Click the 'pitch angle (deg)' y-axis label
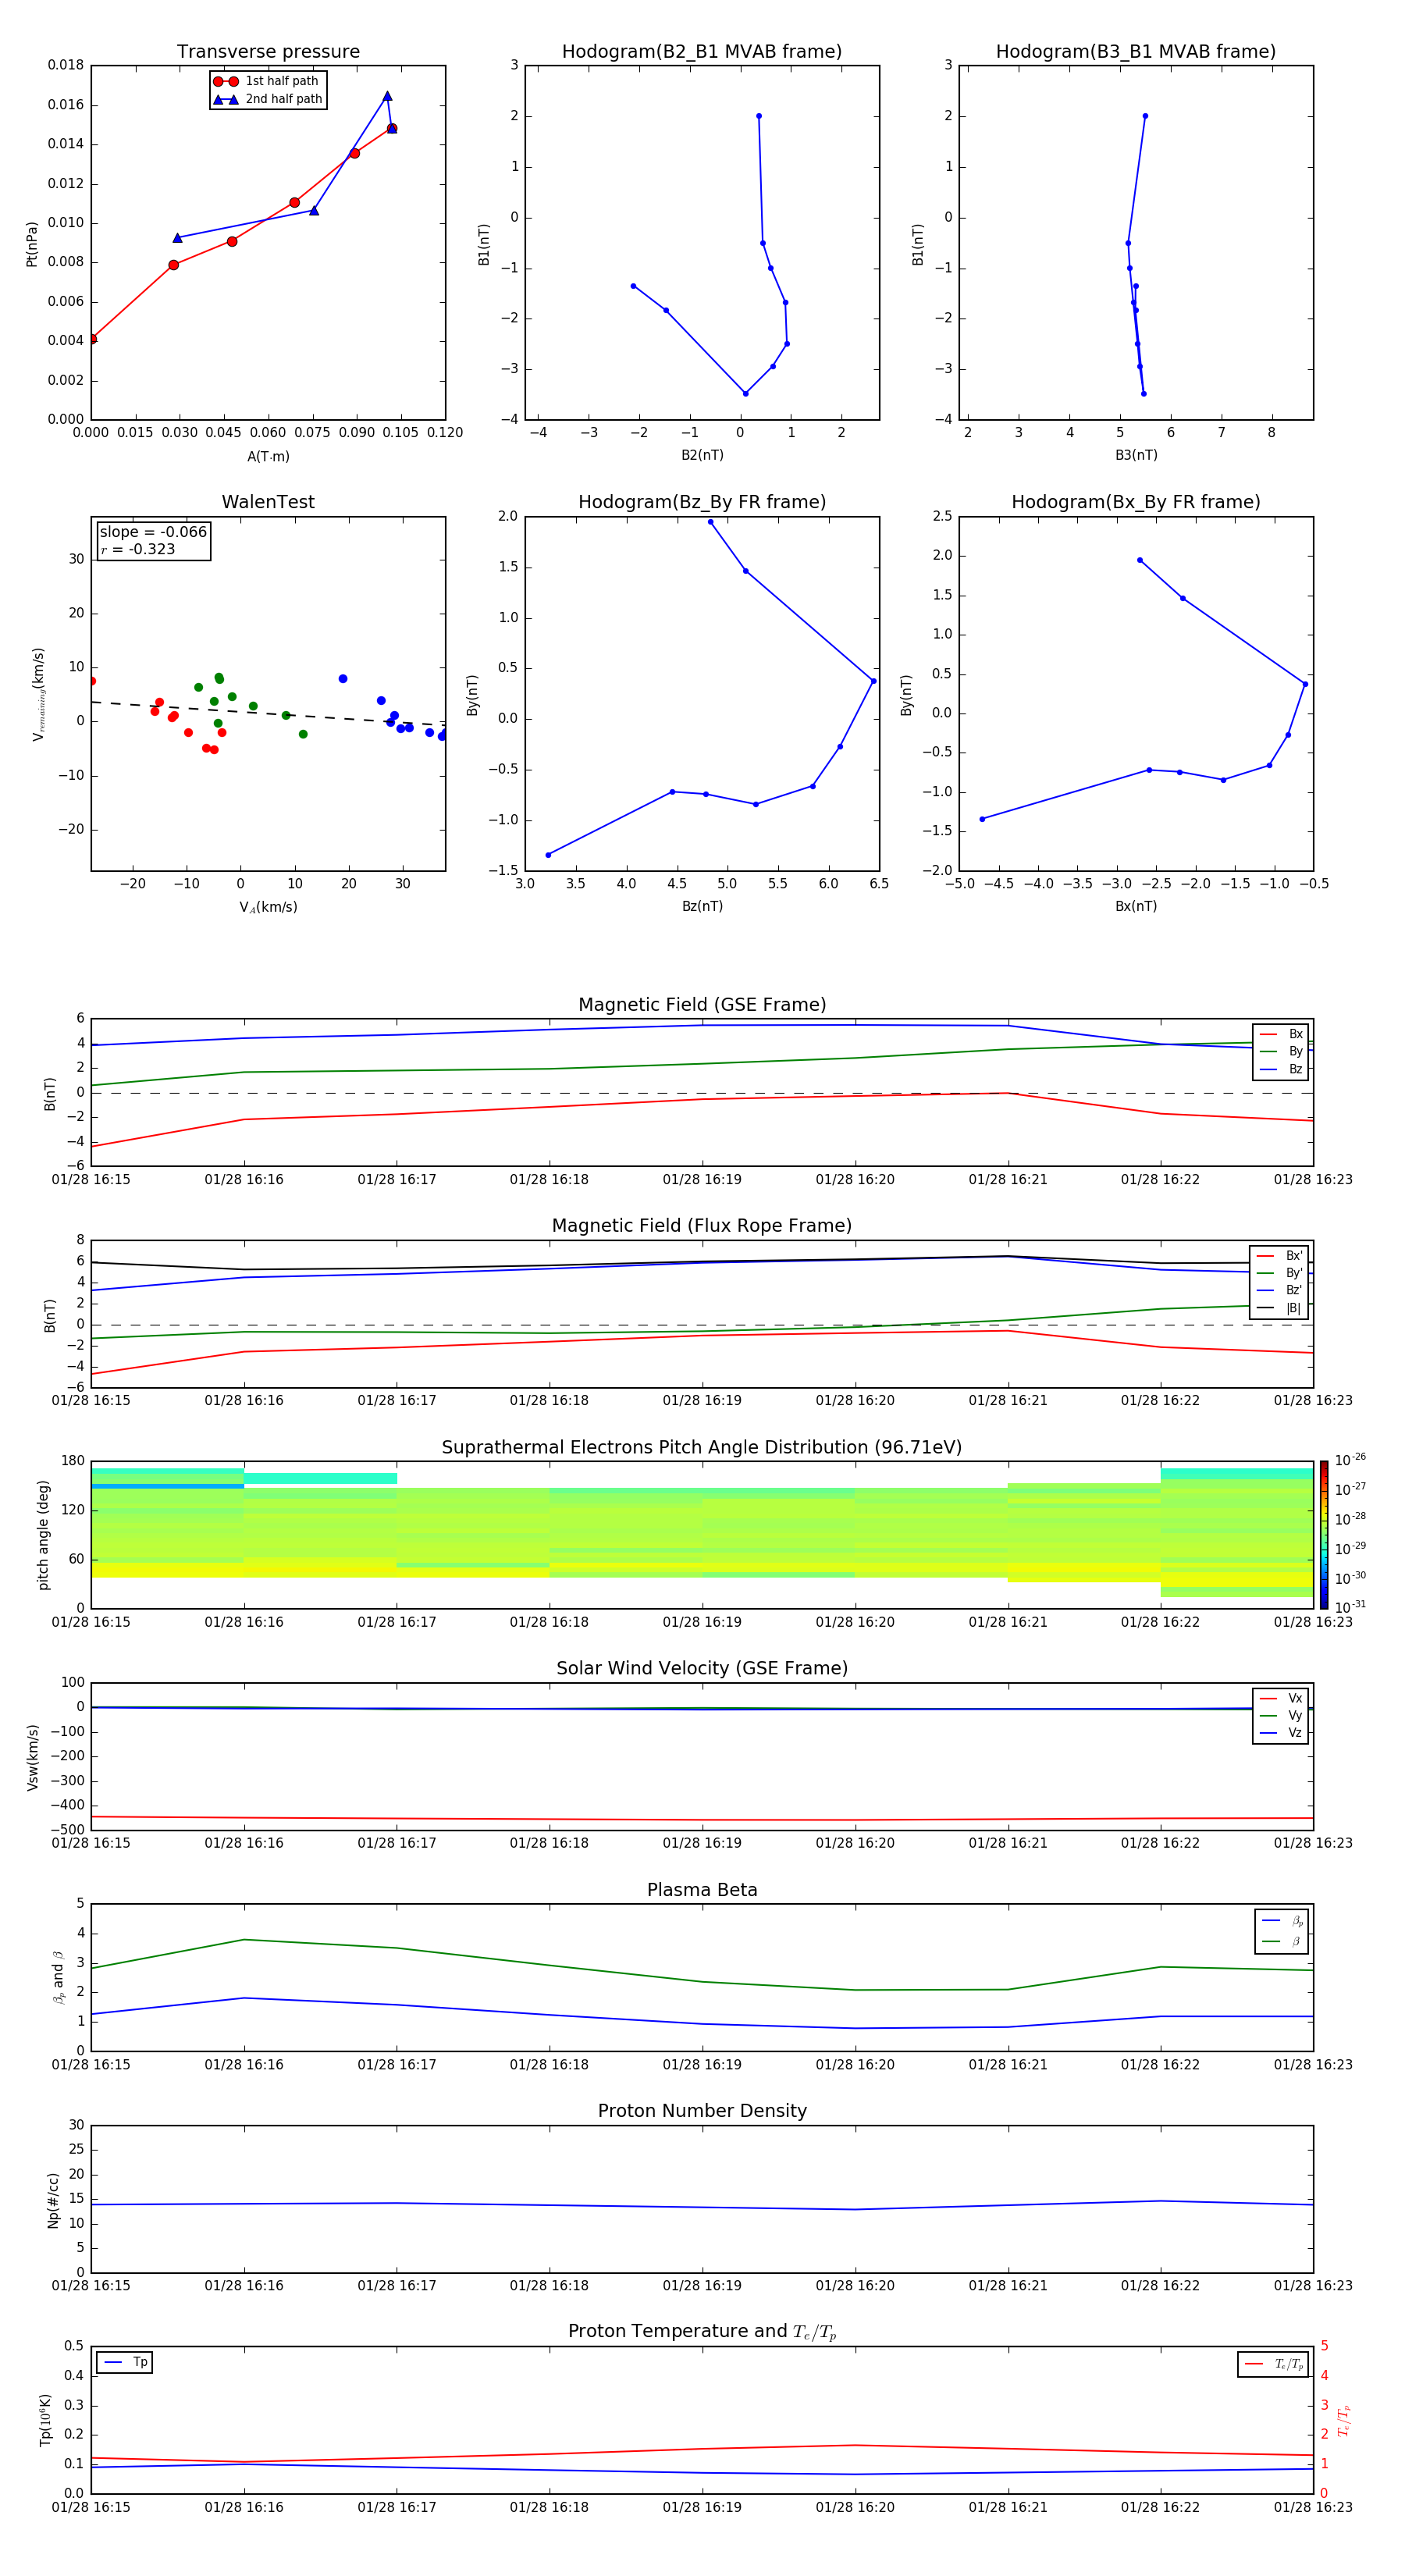This screenshot has height=2576, width=1405. pyautogui.click(x=43, y=1535)
